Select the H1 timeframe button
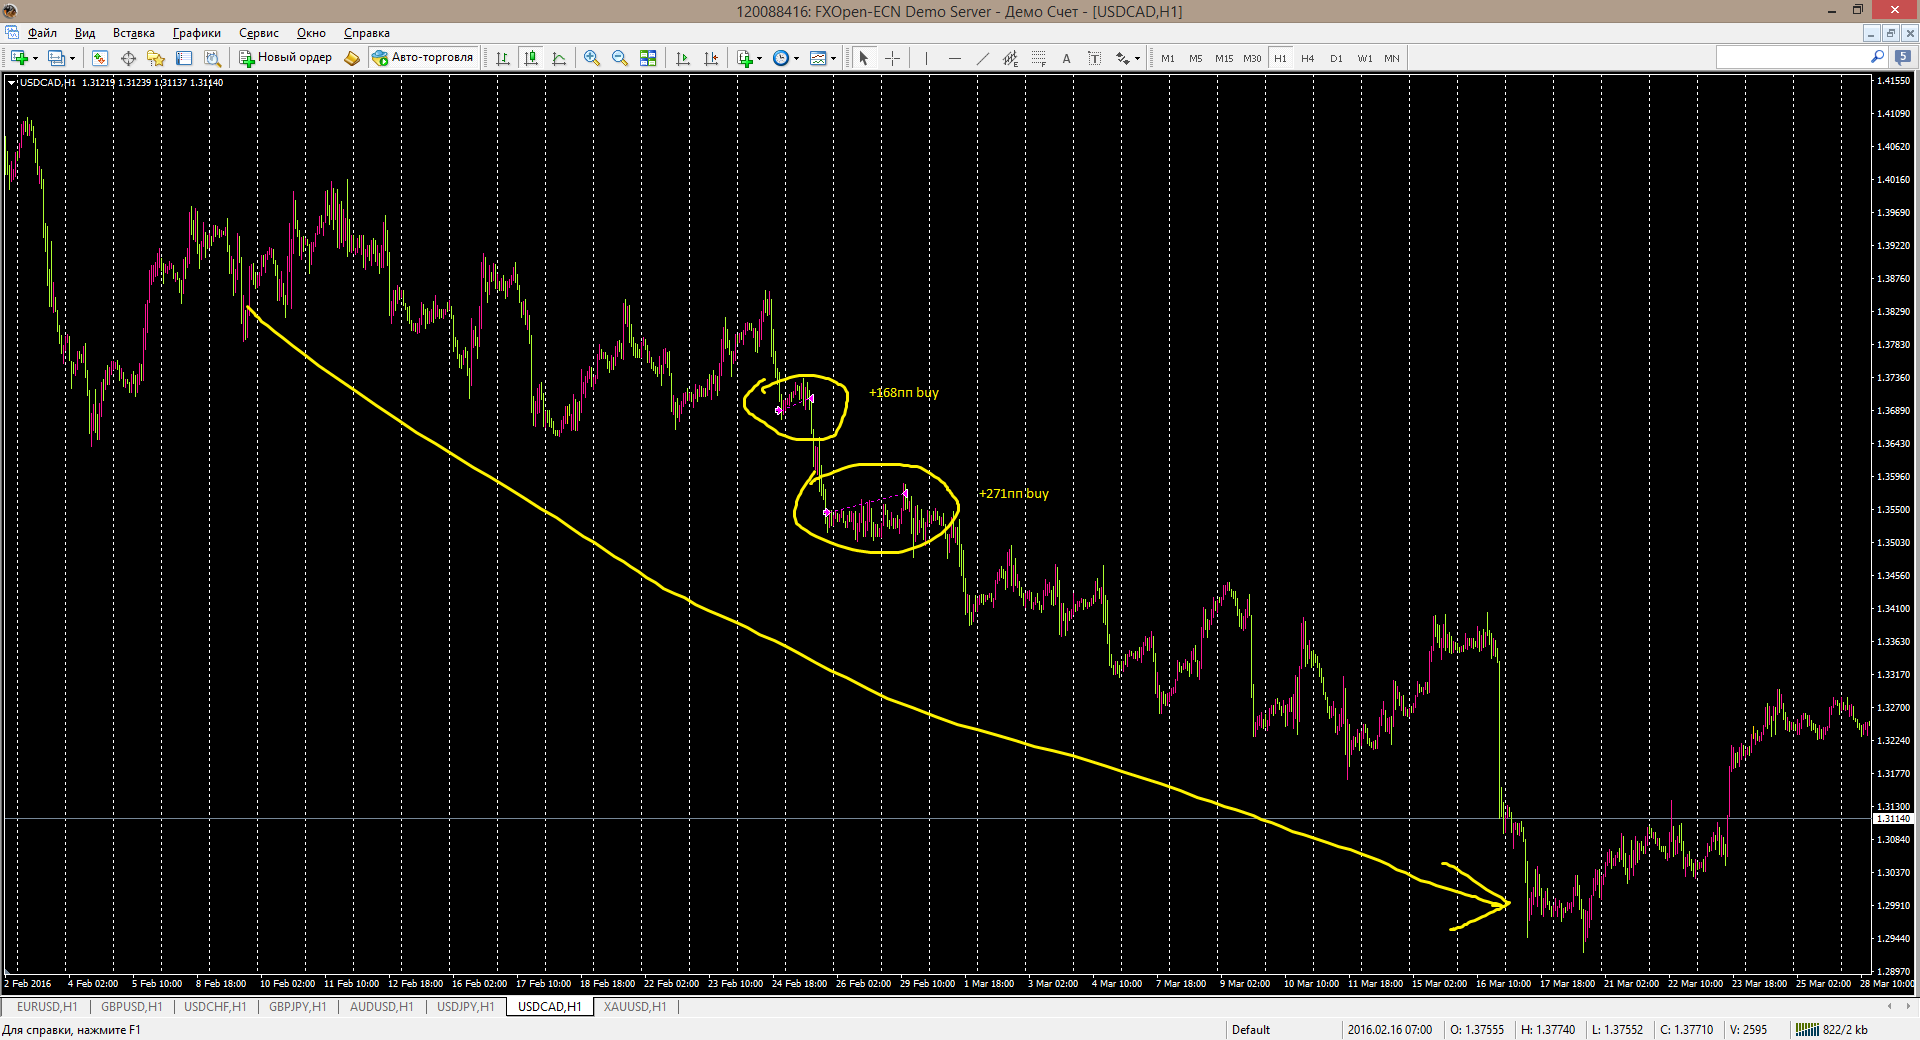 pyautogui.click(x=1280, y=58)
